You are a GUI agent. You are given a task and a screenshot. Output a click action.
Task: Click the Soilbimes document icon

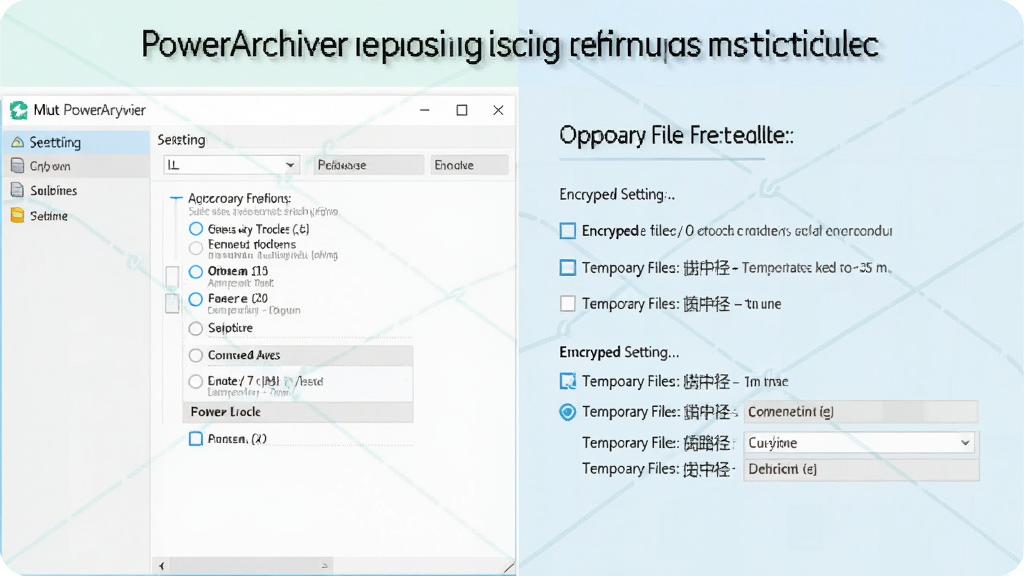[x=18, y=190]
